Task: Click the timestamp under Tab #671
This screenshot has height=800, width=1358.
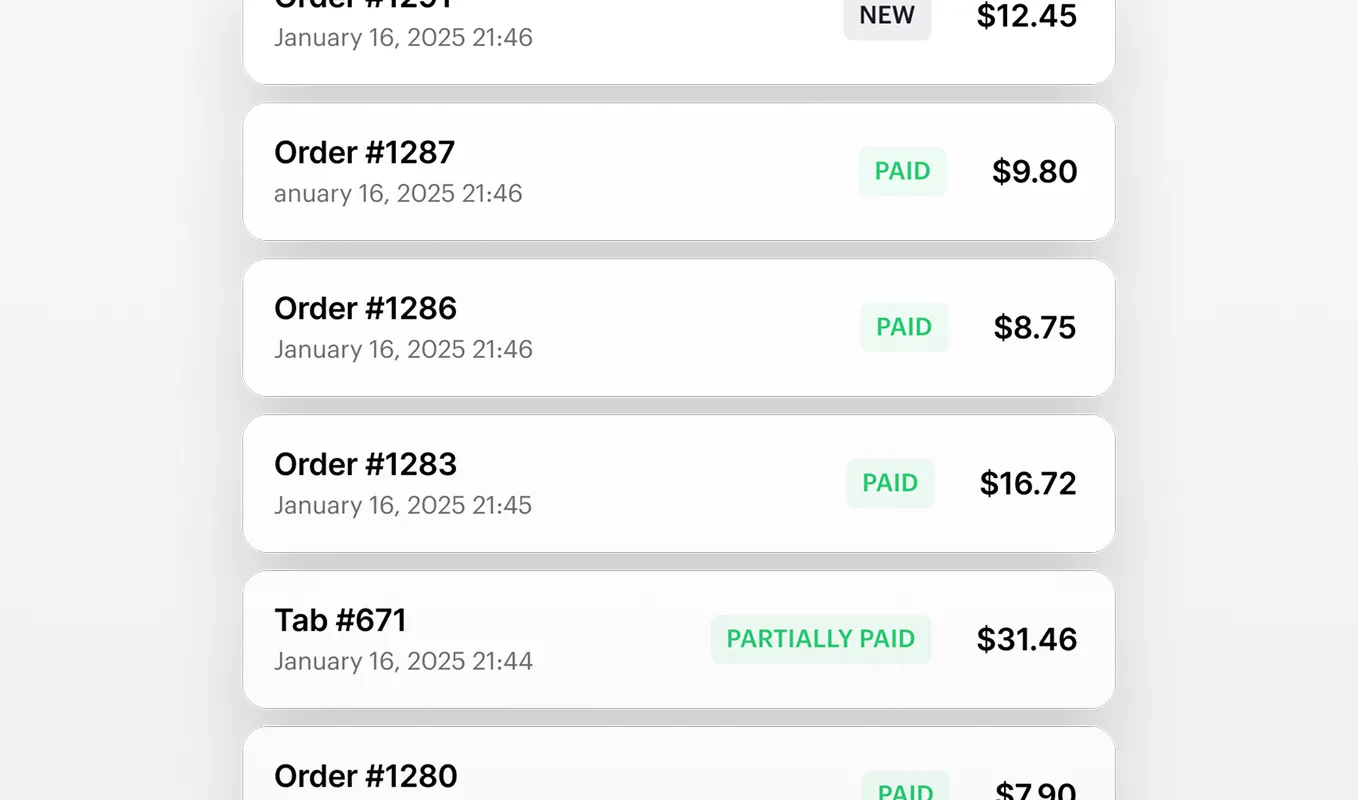Action: tap(403, 661)
